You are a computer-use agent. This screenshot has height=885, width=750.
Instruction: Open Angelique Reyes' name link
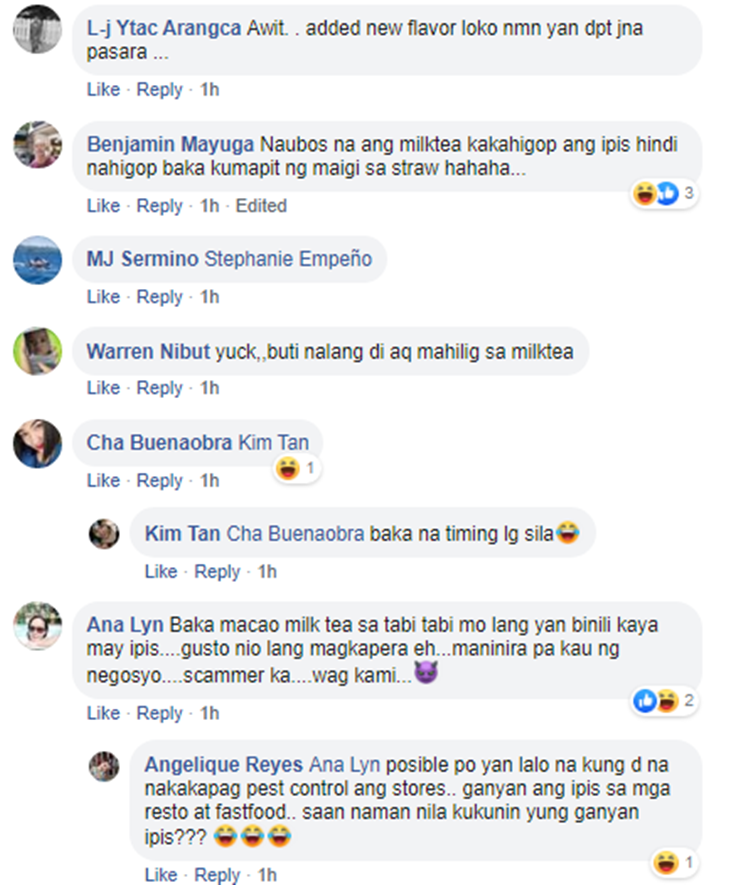[x=223, y=764]
